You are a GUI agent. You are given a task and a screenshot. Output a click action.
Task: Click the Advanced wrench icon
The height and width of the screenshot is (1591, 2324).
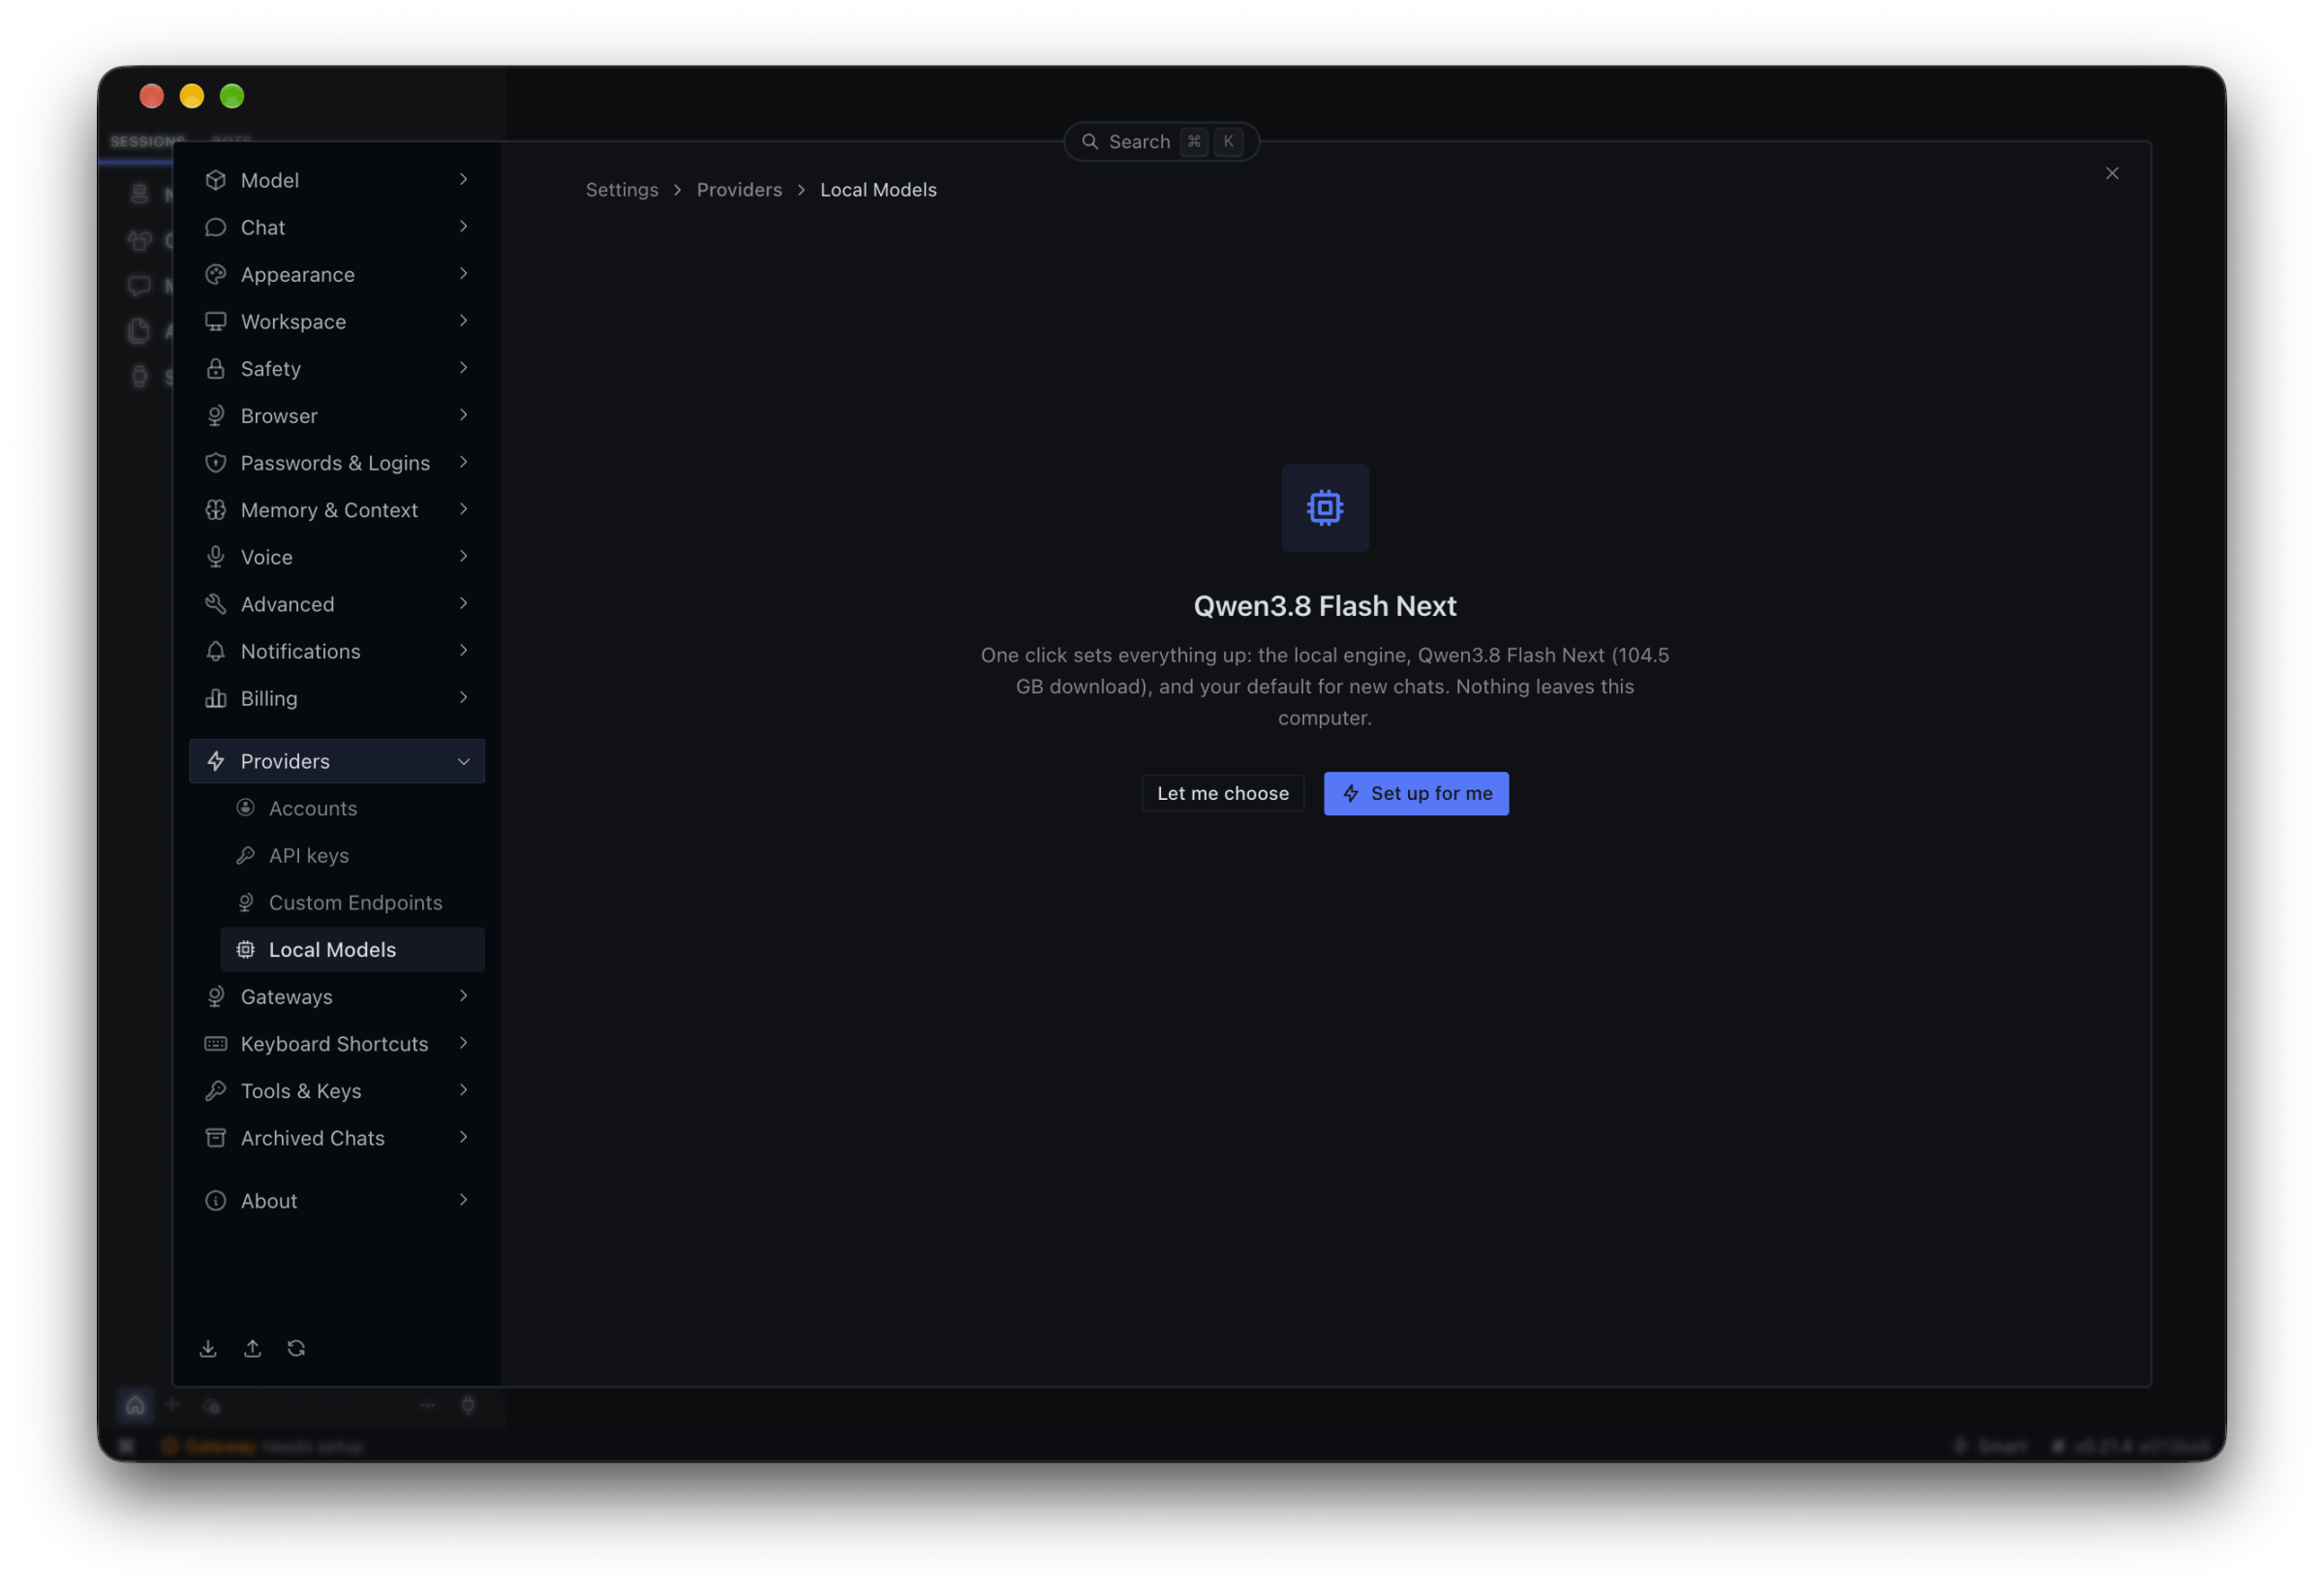[x=215, y=603]
